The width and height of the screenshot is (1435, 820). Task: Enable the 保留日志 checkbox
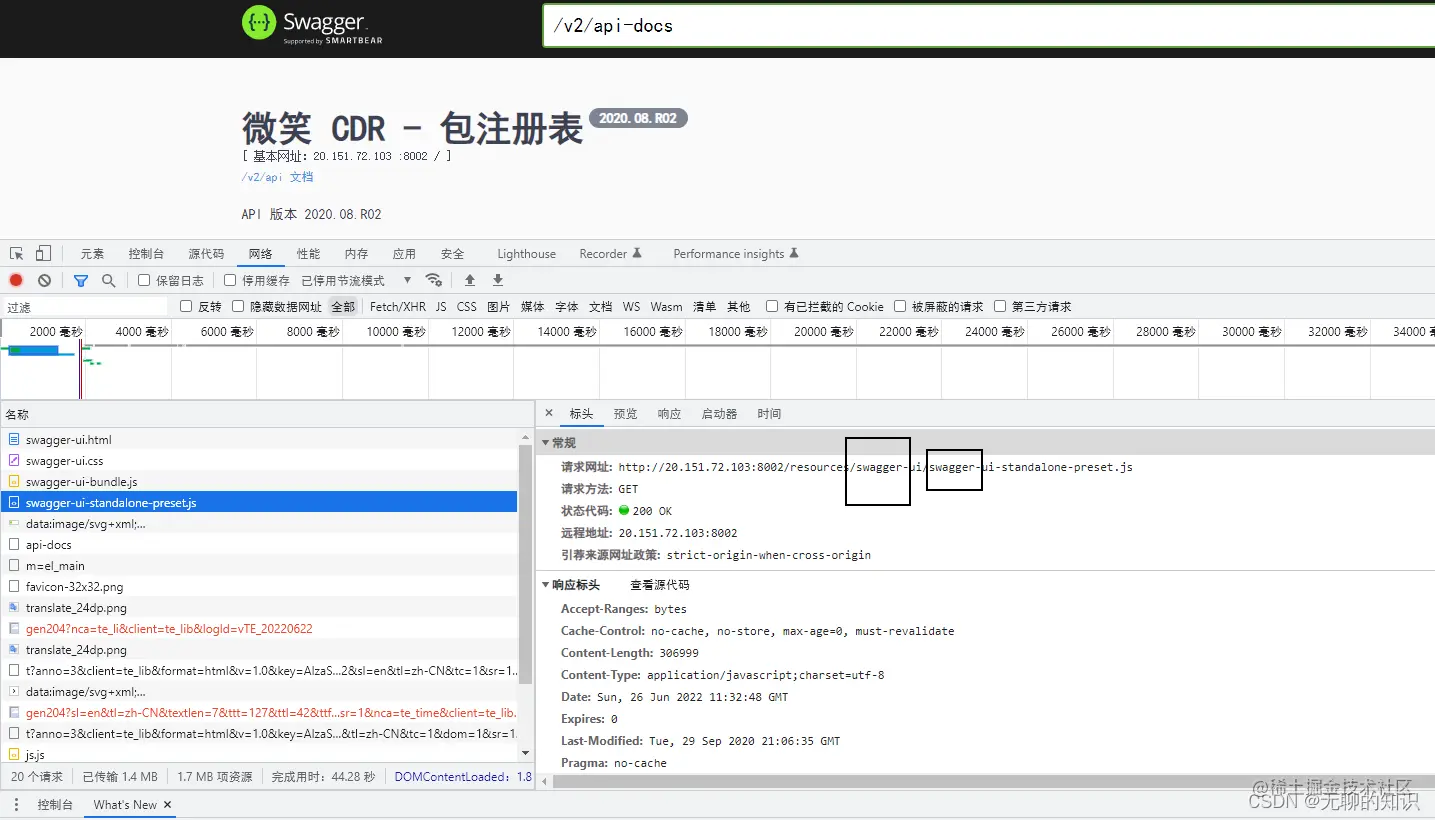coord(144,281)
